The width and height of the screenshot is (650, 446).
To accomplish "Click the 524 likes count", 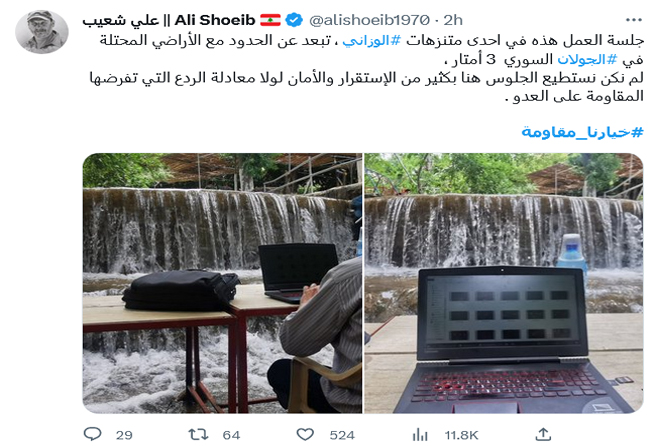I will (x=342, y=435).
